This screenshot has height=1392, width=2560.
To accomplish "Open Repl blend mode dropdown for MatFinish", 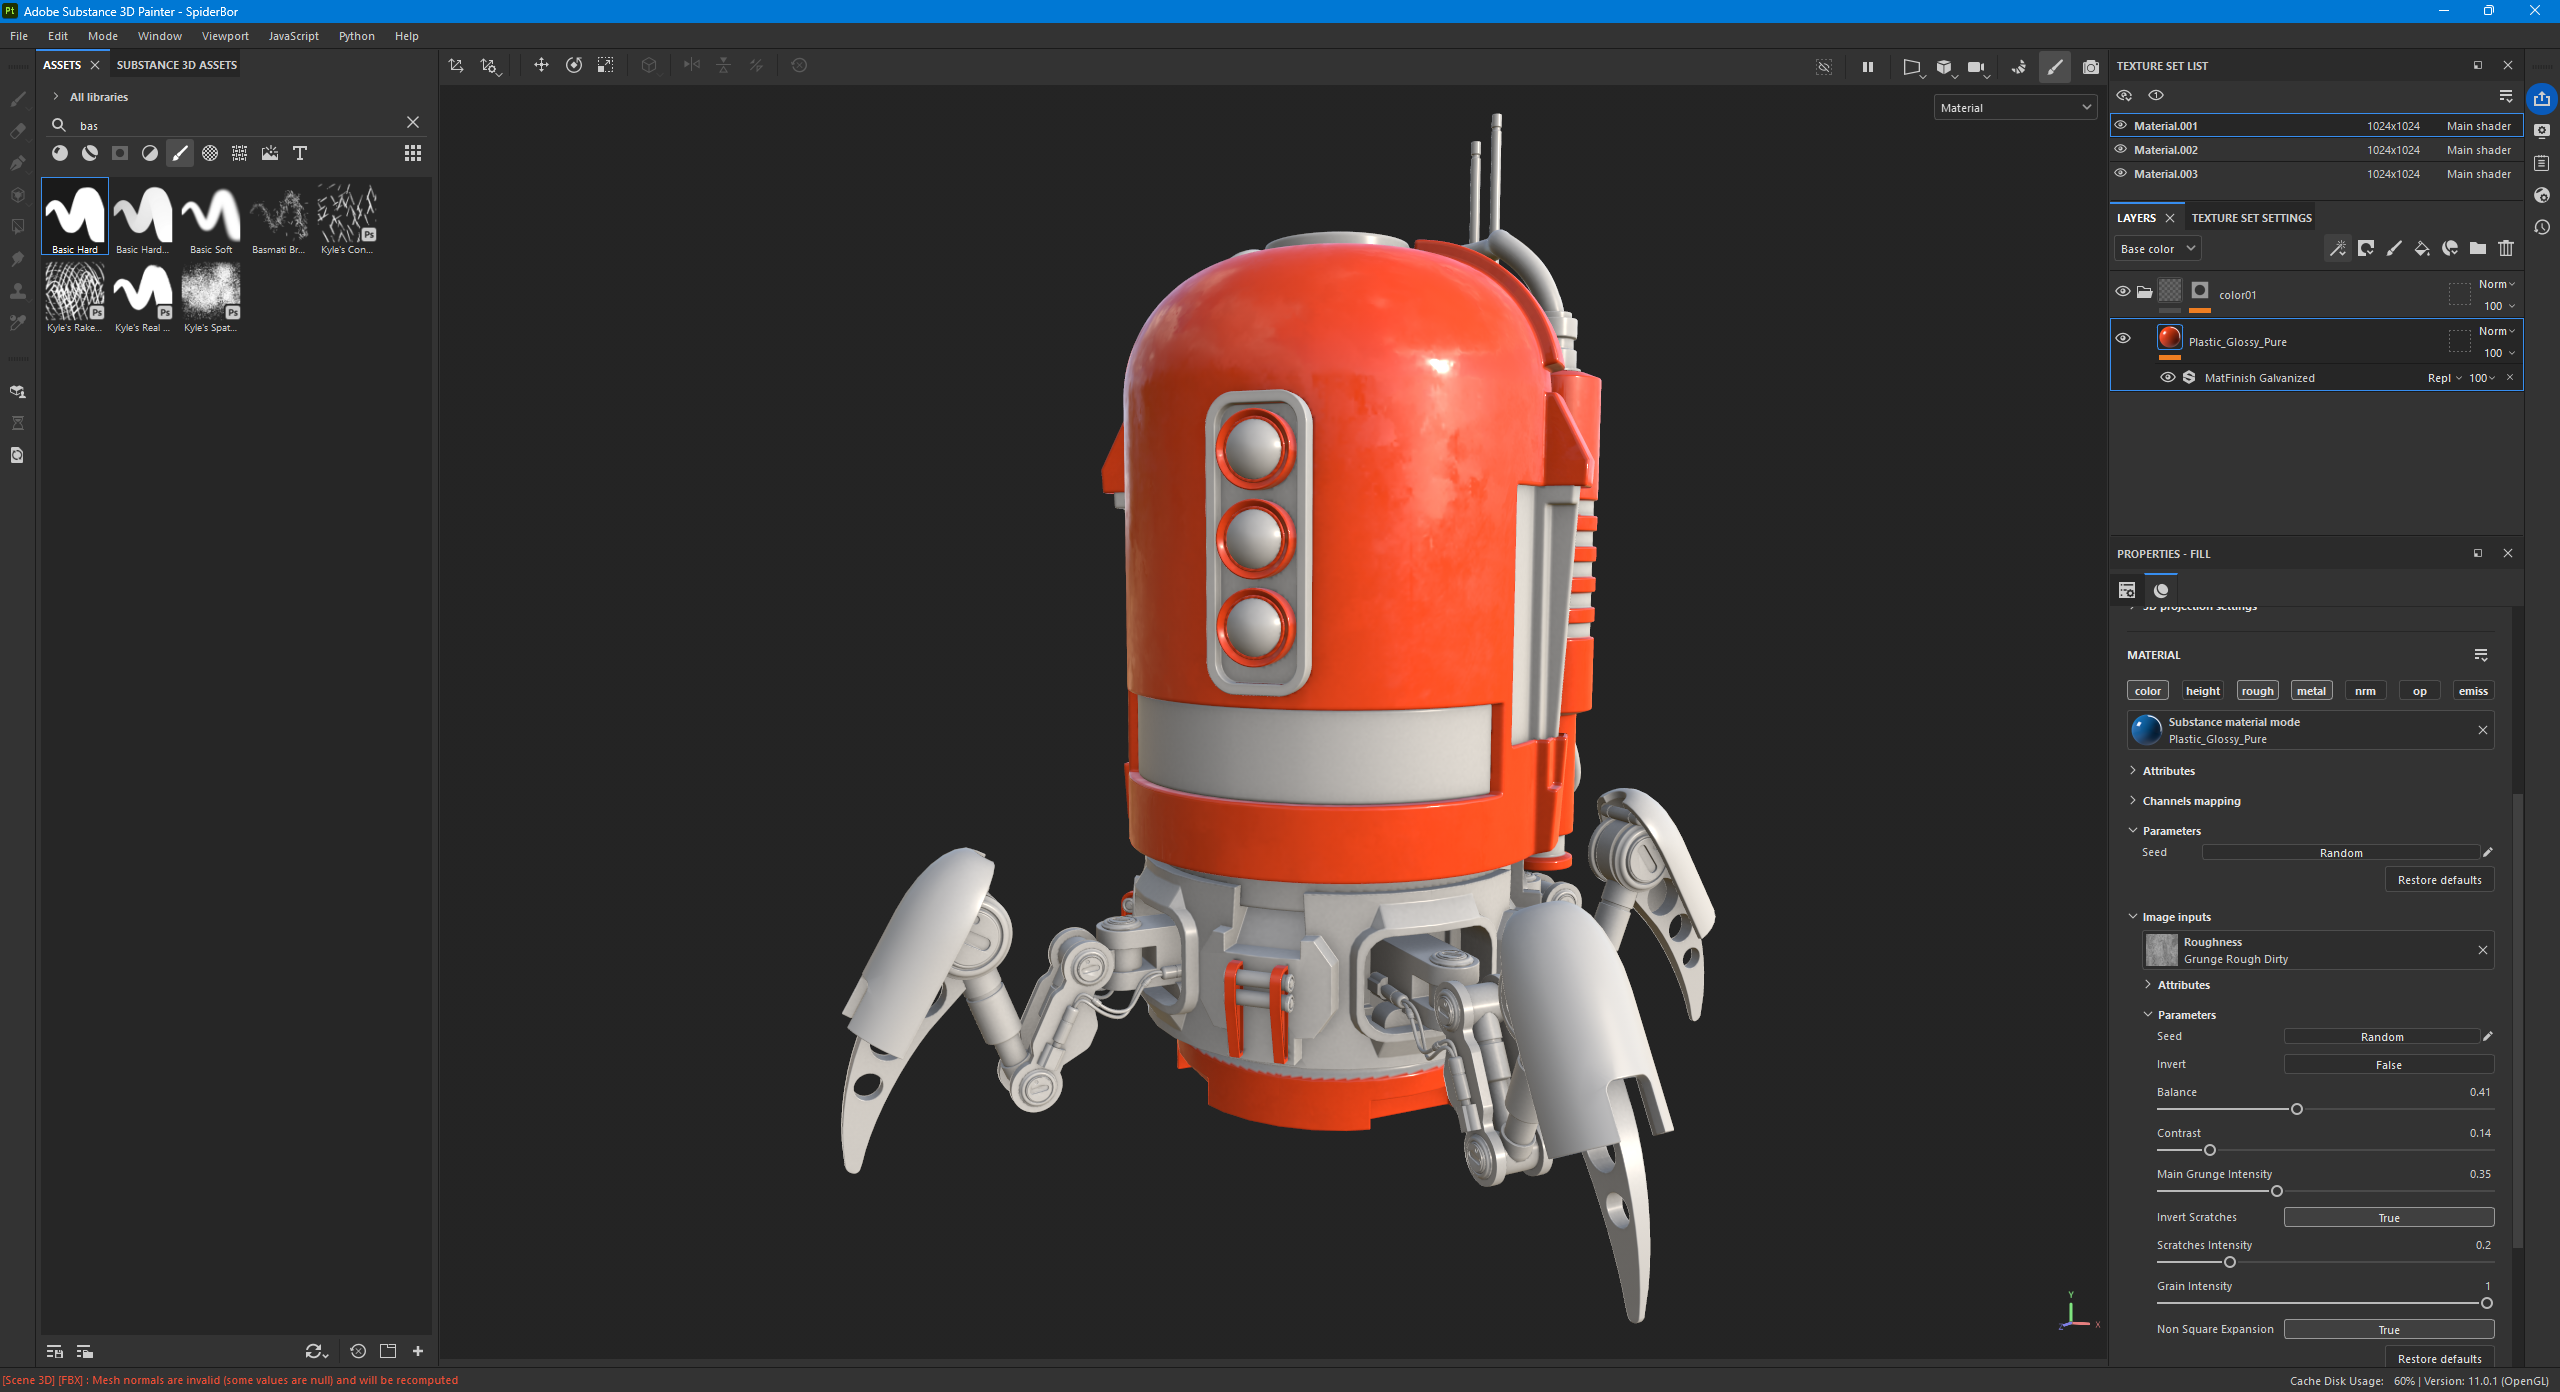I will (2444, 378).
